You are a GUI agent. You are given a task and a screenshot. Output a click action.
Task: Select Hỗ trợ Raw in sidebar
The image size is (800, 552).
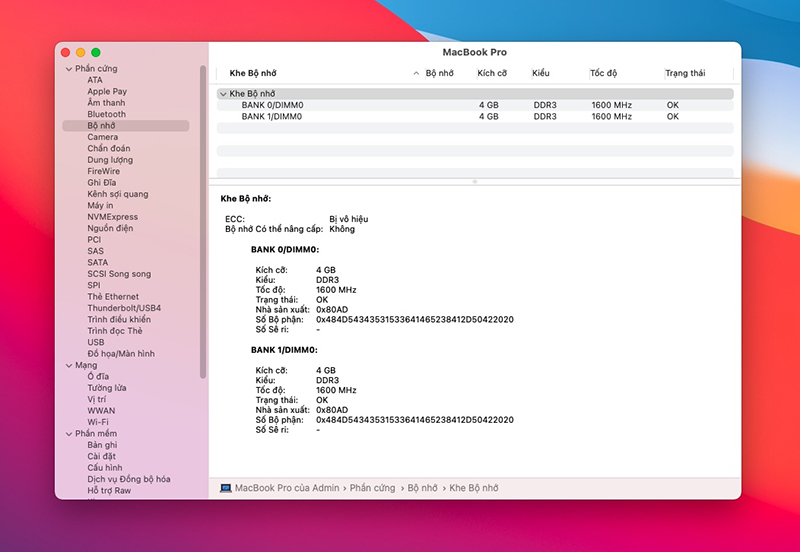(x=109, y=490)
